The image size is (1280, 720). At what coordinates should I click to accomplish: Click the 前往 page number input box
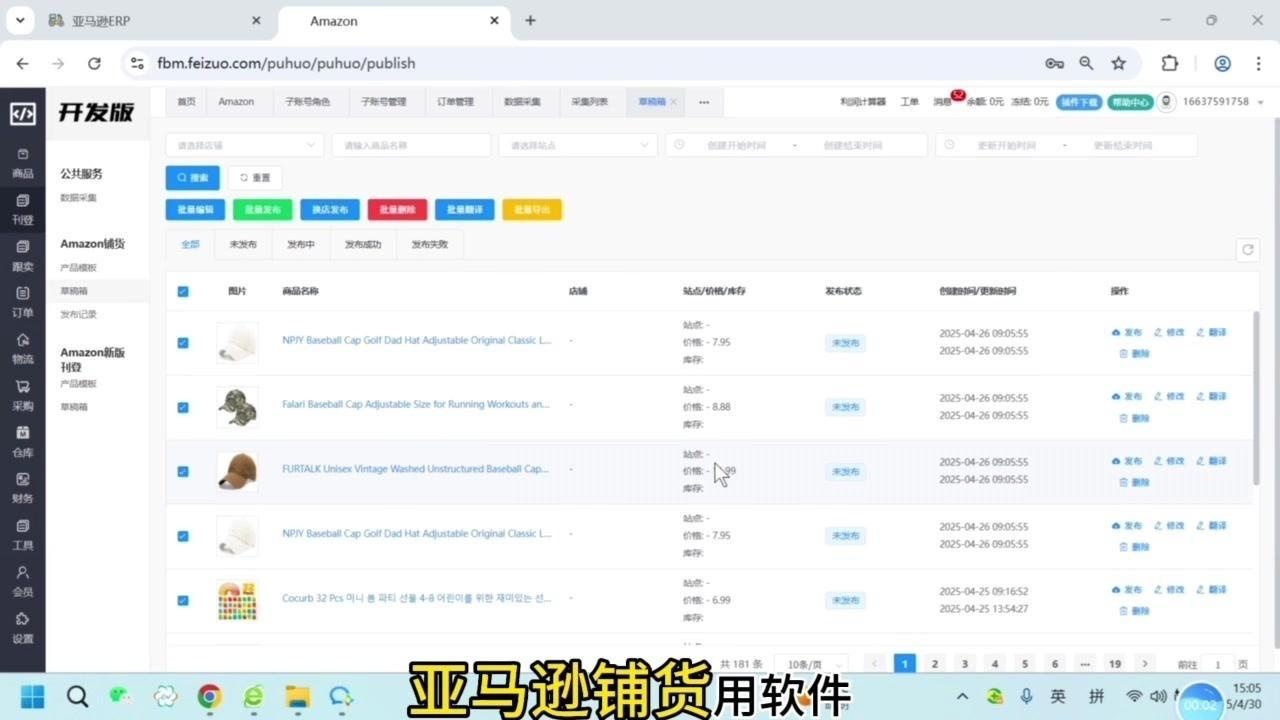[x=1217, y=664]
